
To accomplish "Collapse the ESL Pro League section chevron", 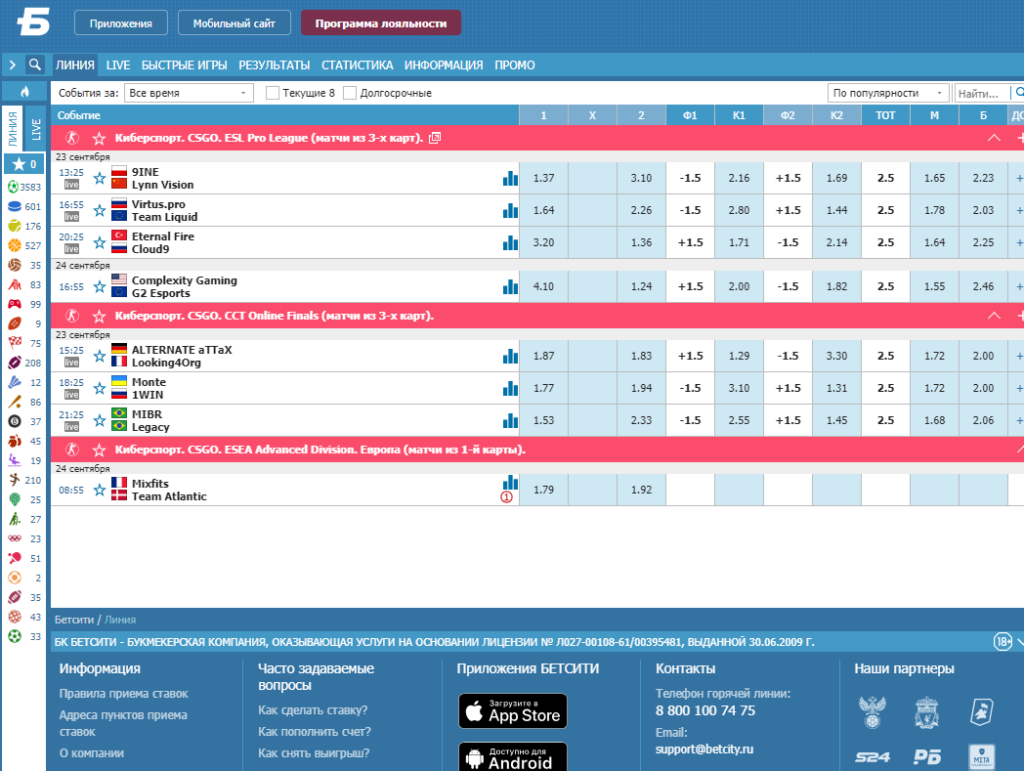I will (x=994, y=138).
